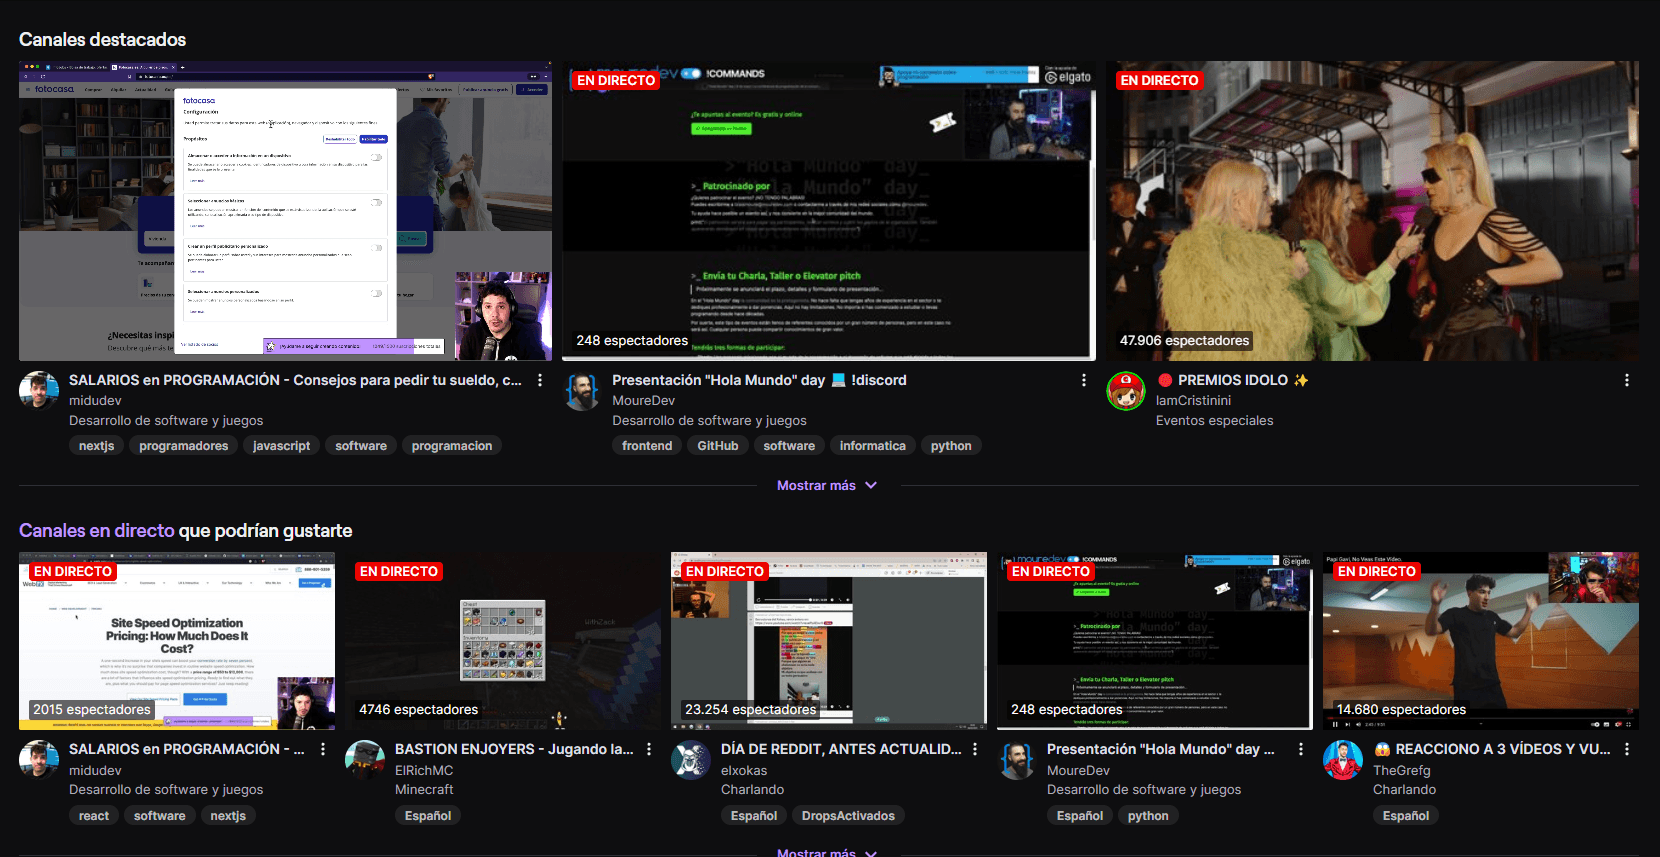Go to TheGrefg channel name

pos(1401,771)
